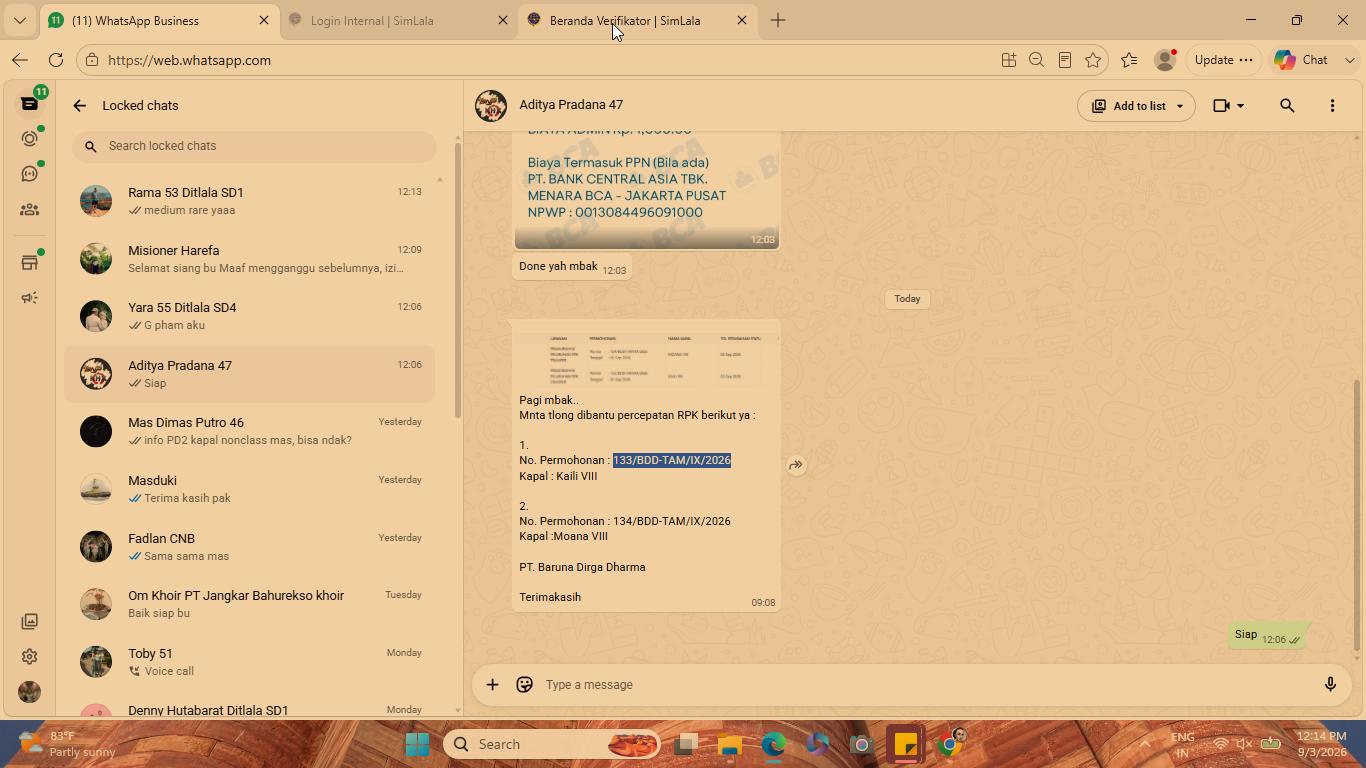Open the Channels icon in sidebar
This screenshot has height=768, width=1366.
(29, 174)
